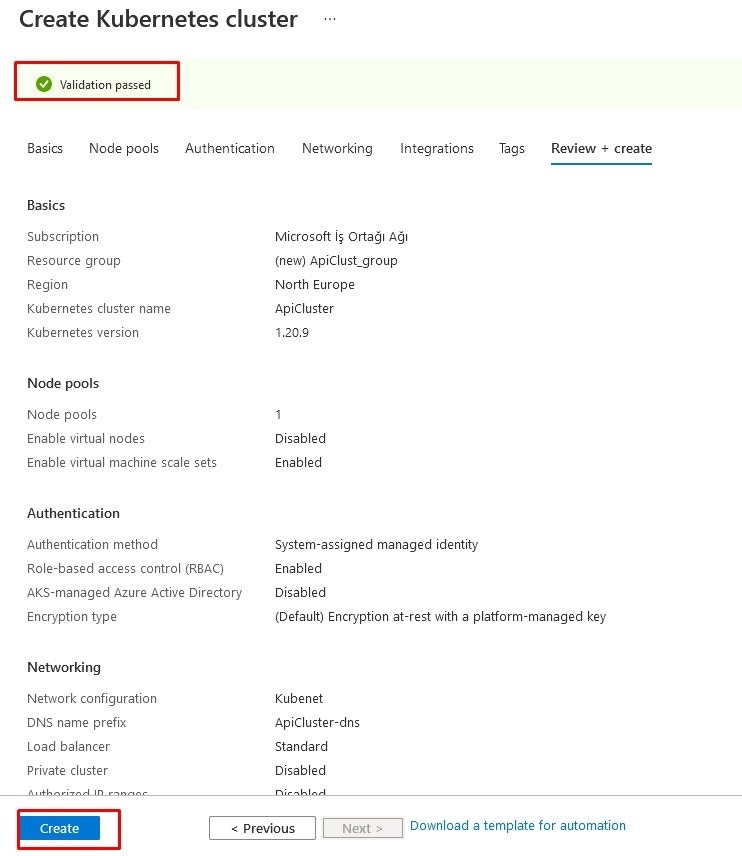Switch to the Integrations tab
The image size is (742, 856).
tap(436, 148)
